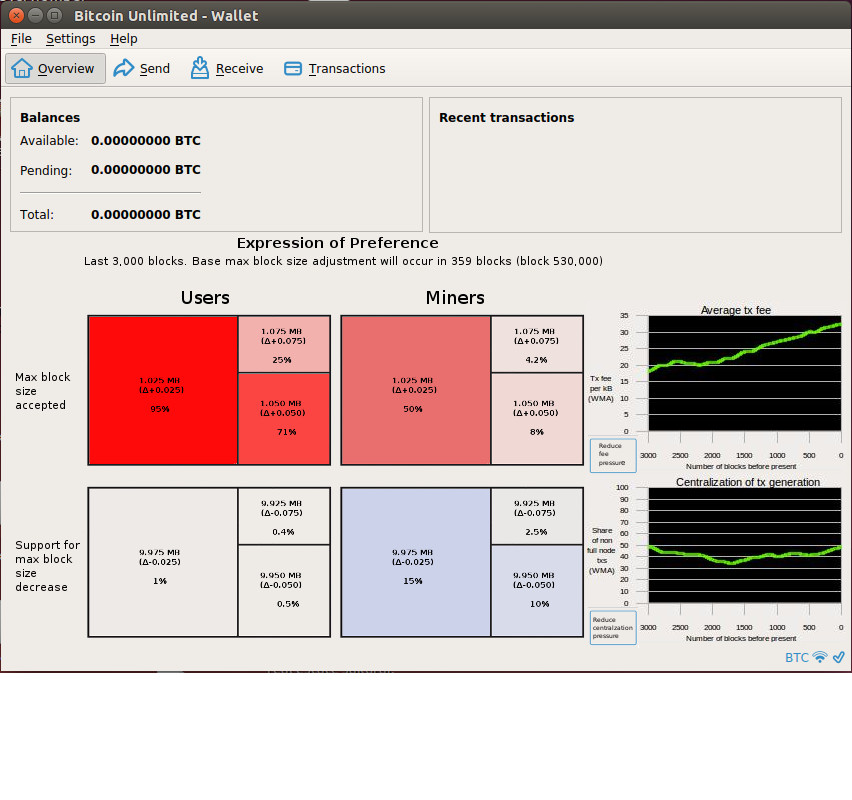Click the Transactions card icon
The image size is (852, 800).
[x=293, y=68]
